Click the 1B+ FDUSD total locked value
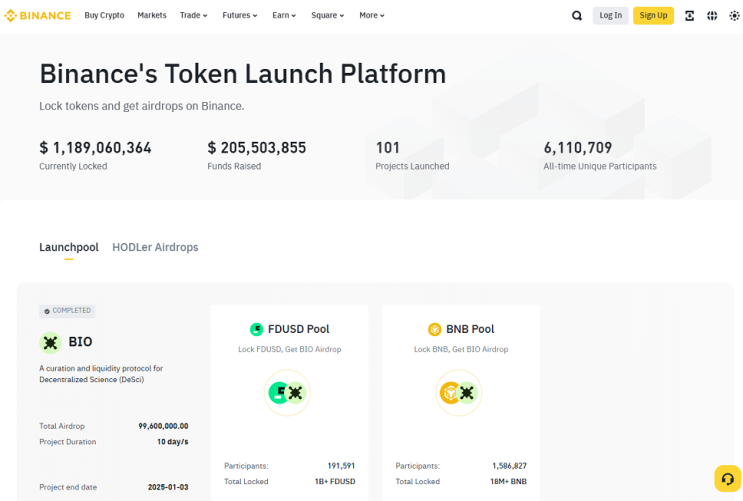The image size is (743, 501). (335, 482)
